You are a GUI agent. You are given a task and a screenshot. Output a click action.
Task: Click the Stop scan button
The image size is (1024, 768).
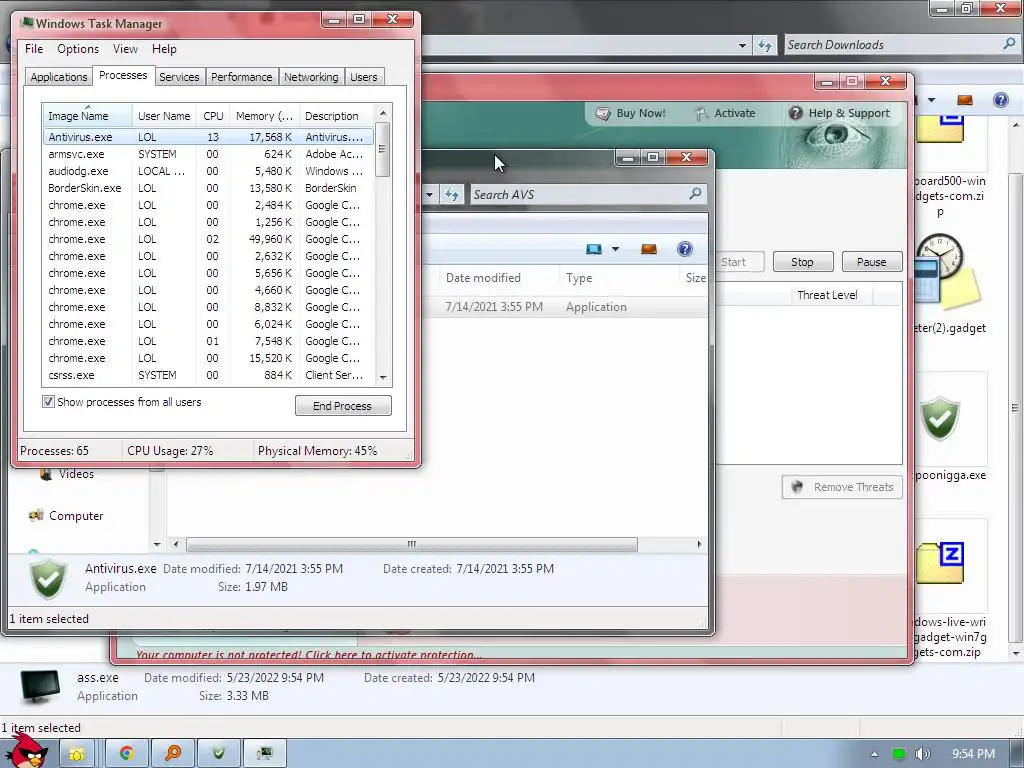coord(803,262)
